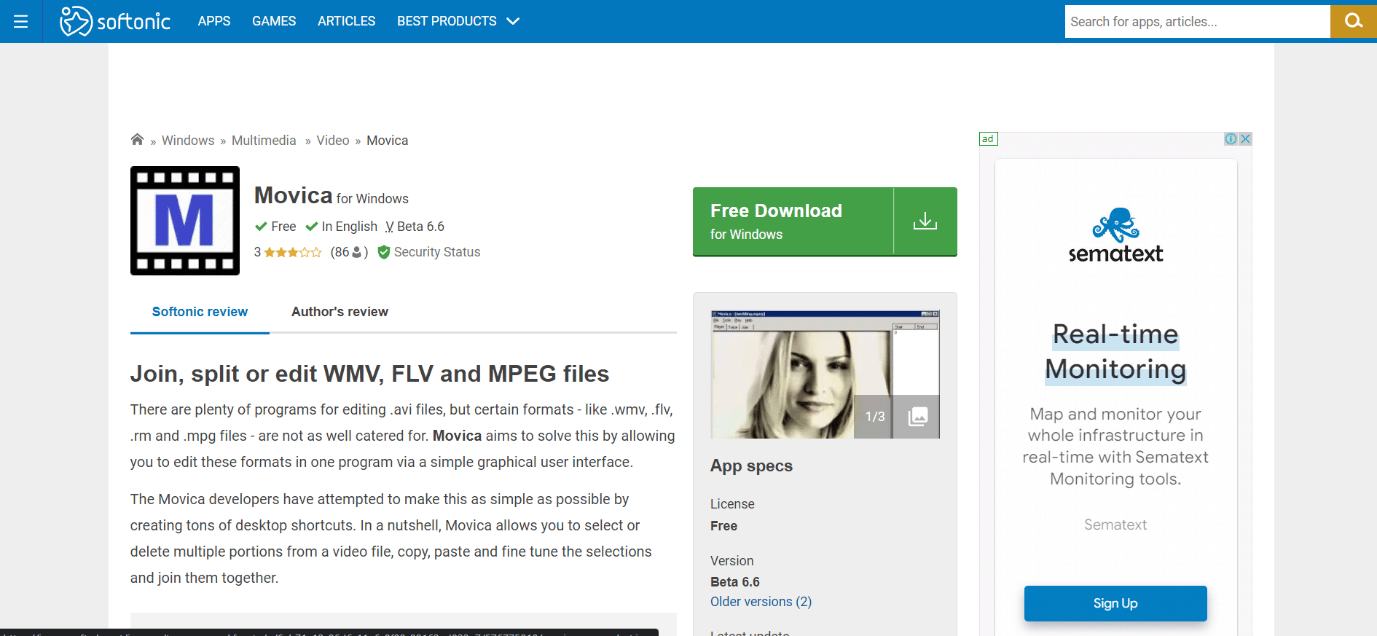
Task: Open the screenshot gallery icon
Action: pos(916,417)
